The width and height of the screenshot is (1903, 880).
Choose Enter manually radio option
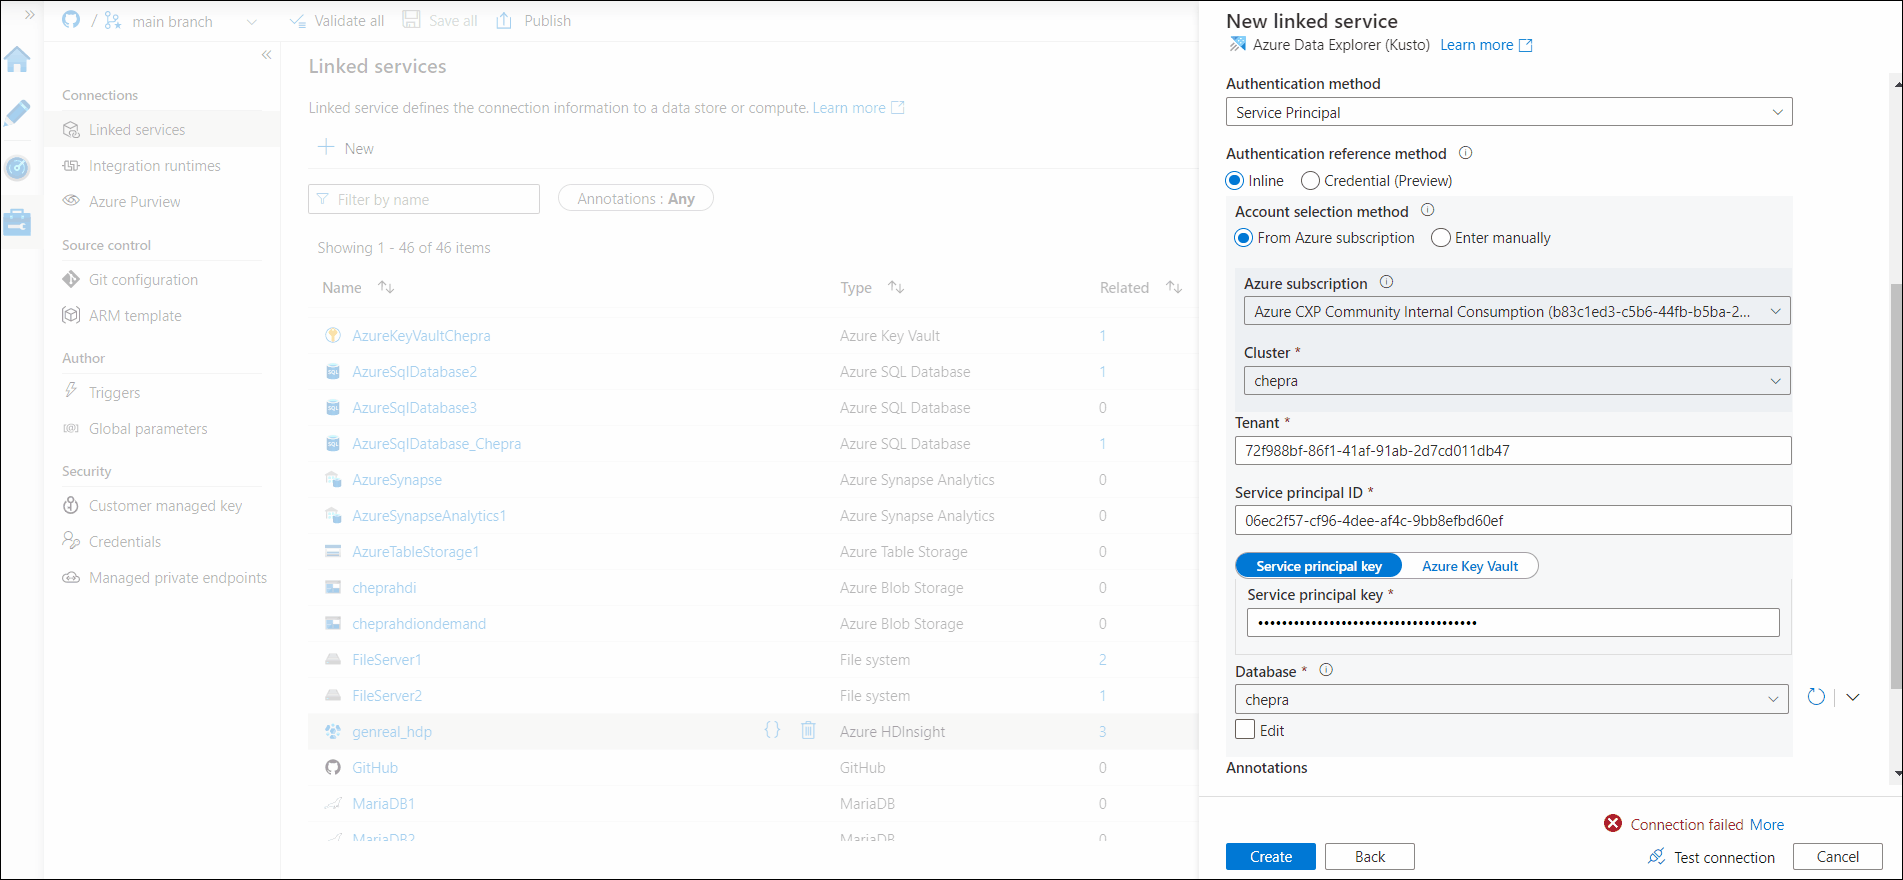(1441, 238)
